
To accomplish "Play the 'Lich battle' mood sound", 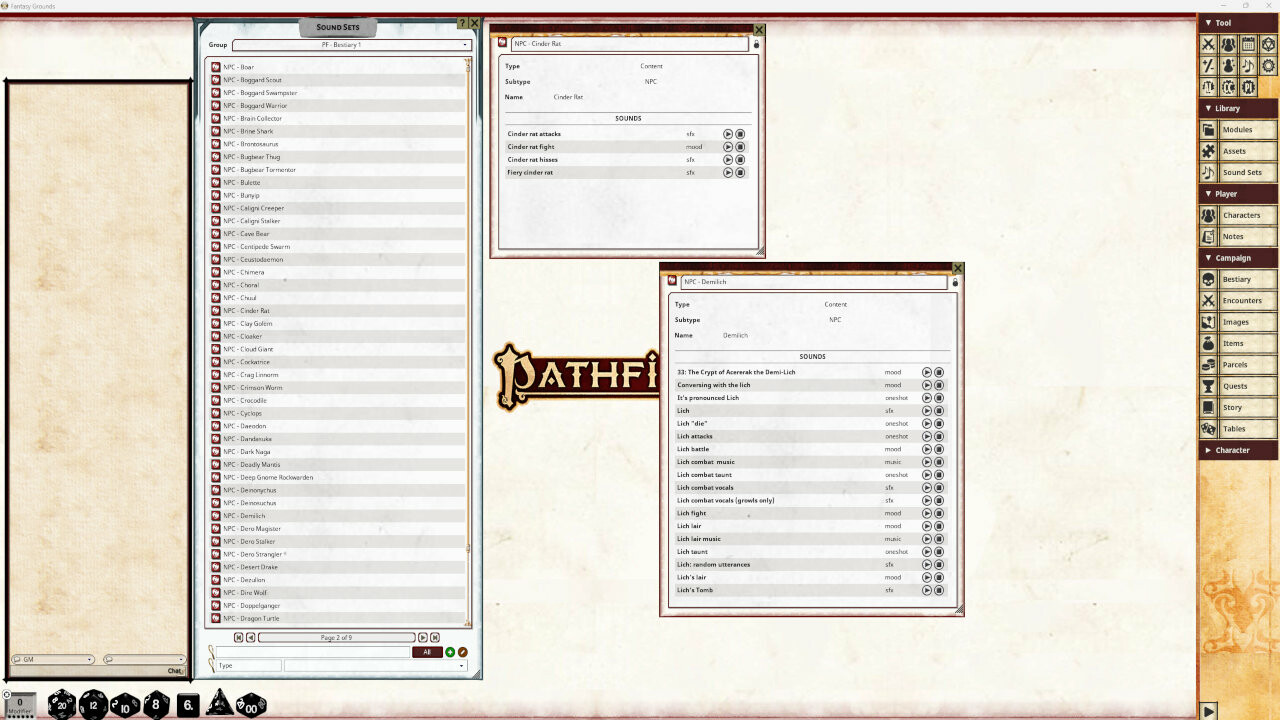I will 927,449.
